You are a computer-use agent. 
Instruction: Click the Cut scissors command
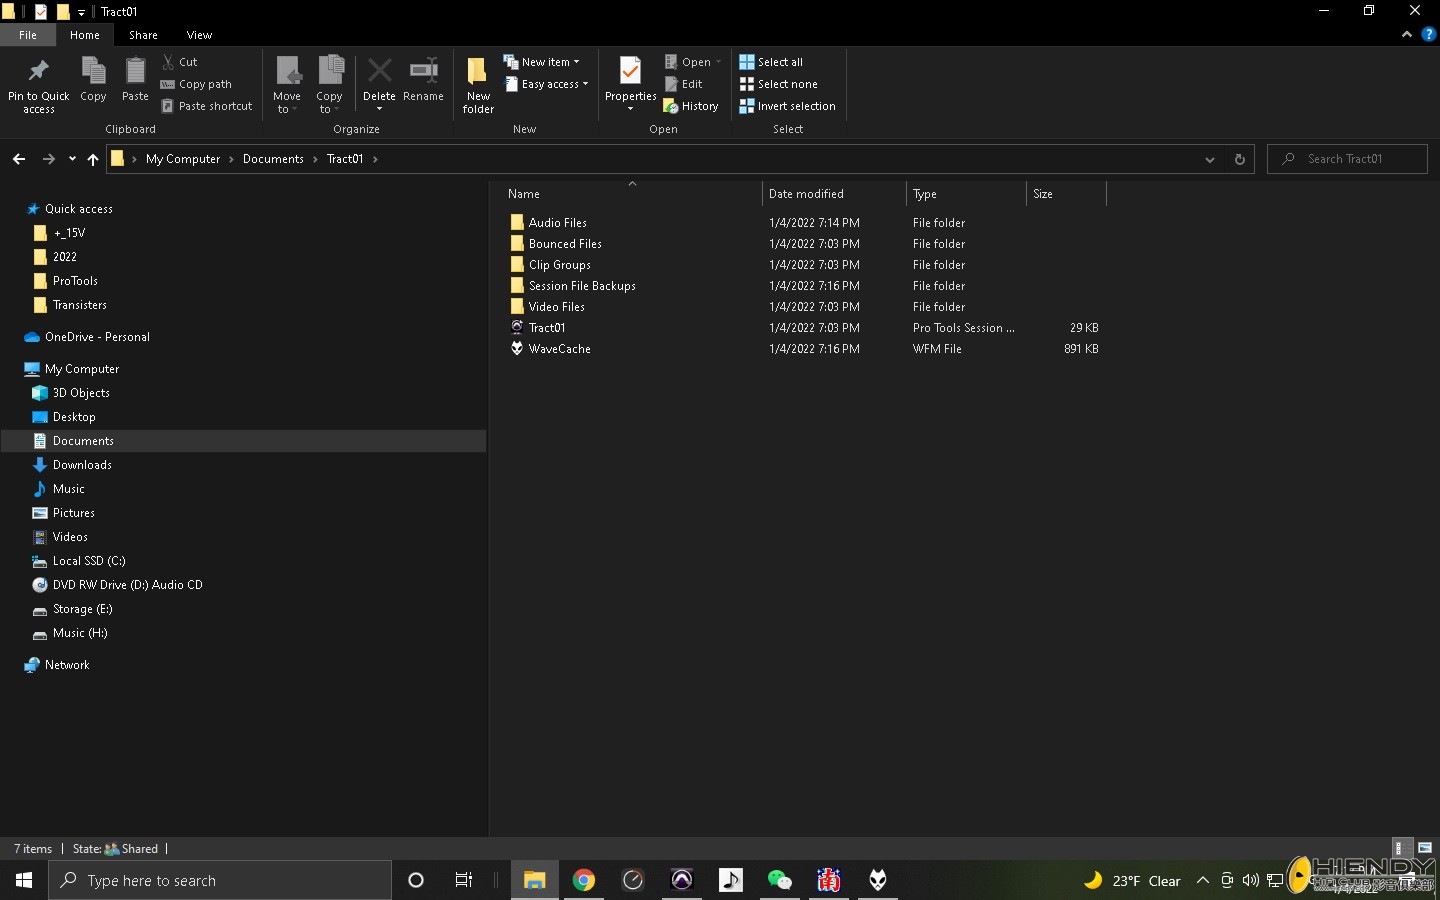click(x=180, y=62)
